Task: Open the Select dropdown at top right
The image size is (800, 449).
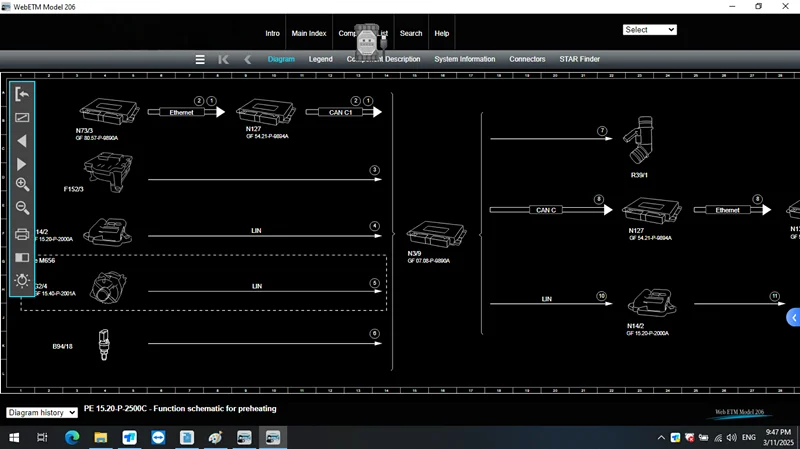Action: pyautogui.click(x=650, y=30)
